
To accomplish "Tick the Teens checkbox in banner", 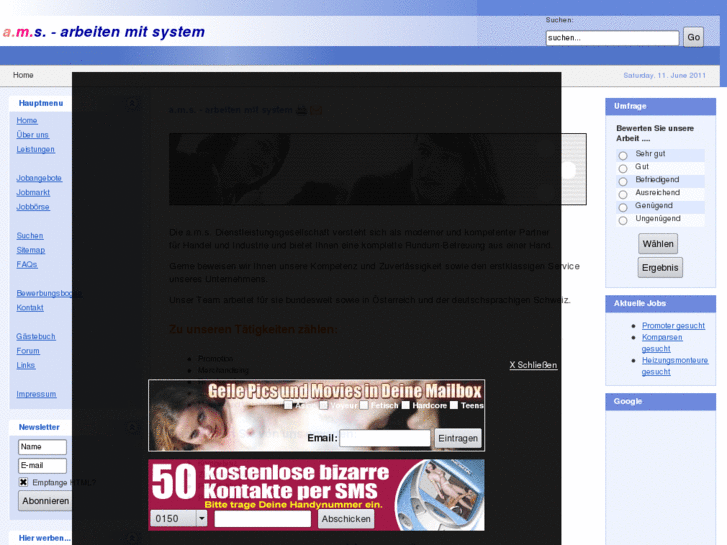I will click(x=454, y=405).
